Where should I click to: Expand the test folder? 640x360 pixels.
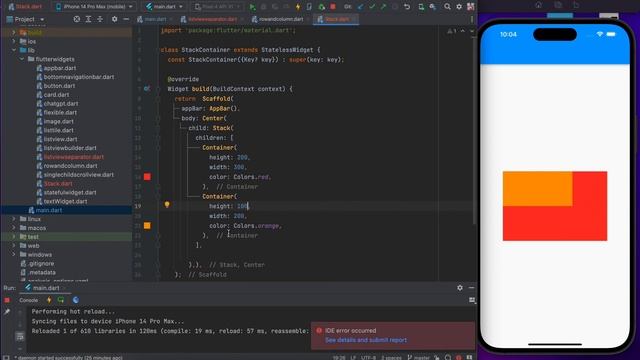(13, 237)
